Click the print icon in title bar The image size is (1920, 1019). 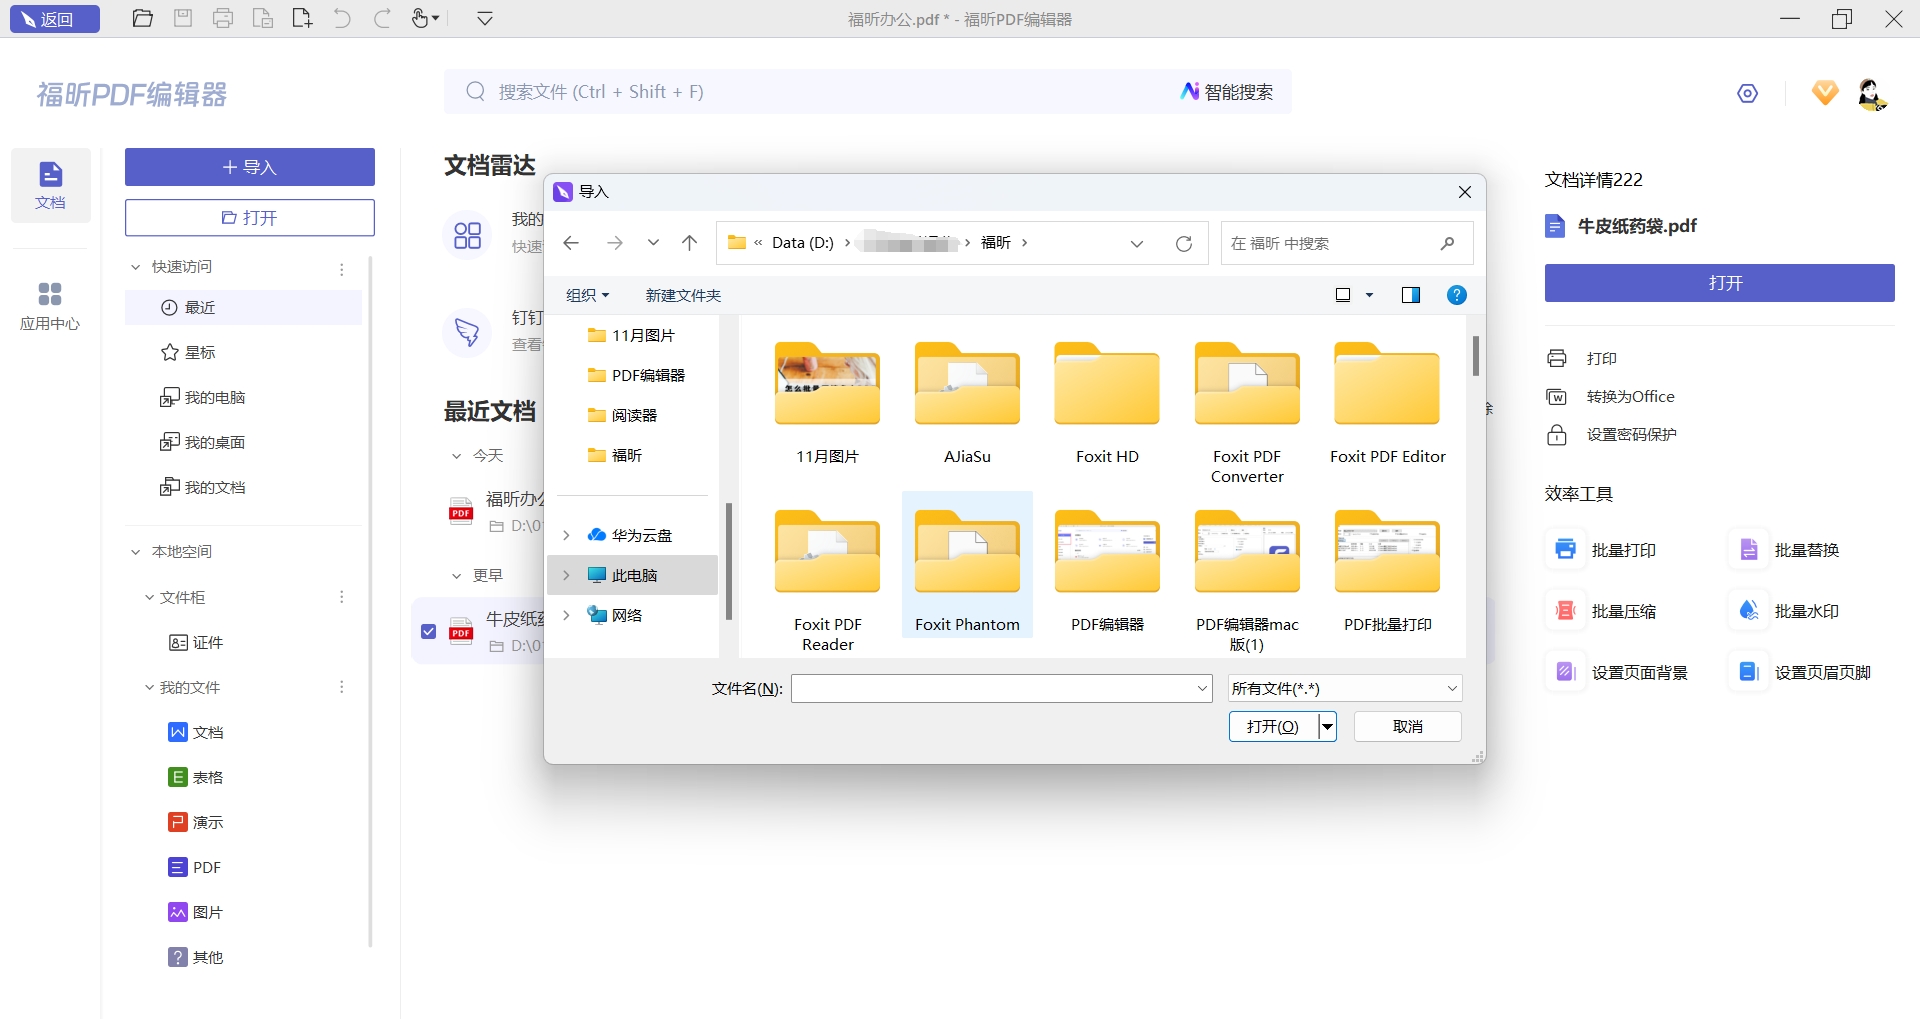tap(223, 19)
